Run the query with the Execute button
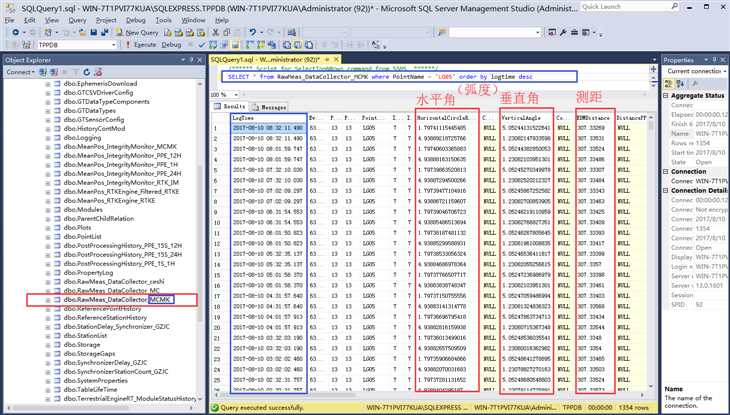Viewport: 730px width, 415px height. [x=141, y=45]
